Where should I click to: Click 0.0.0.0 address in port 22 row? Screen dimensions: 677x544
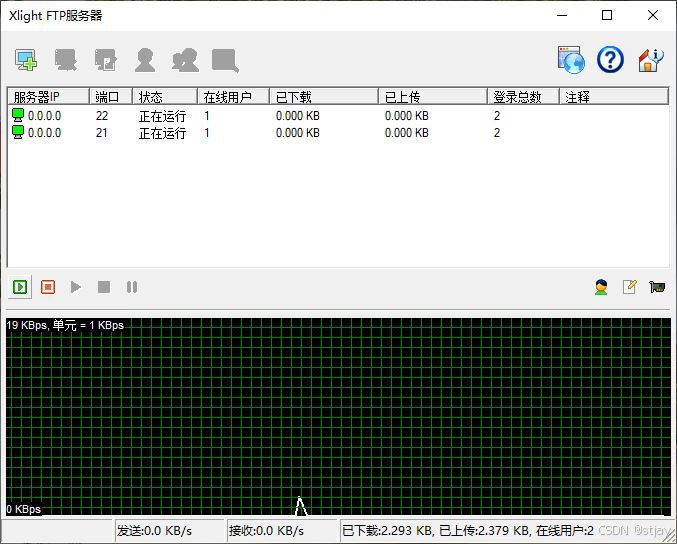pos(44,116)
